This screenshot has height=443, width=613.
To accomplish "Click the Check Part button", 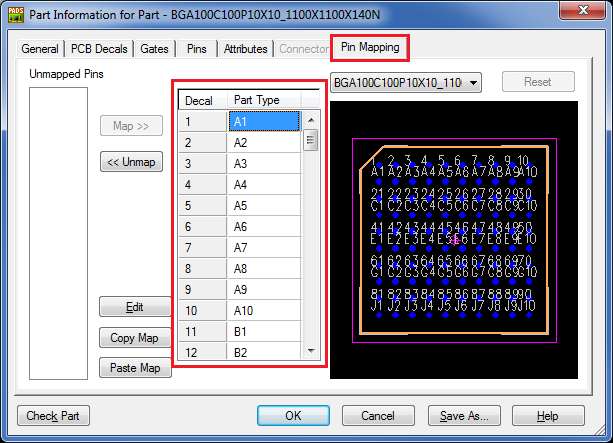I will pyautogui.click(x=53, y=416).
